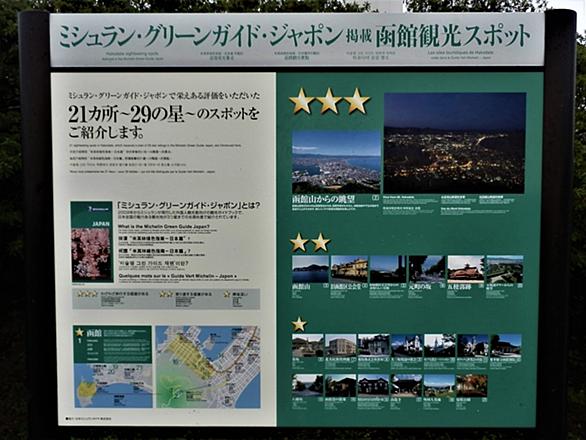Click the text ご紹介します。

tap(106, 132)
